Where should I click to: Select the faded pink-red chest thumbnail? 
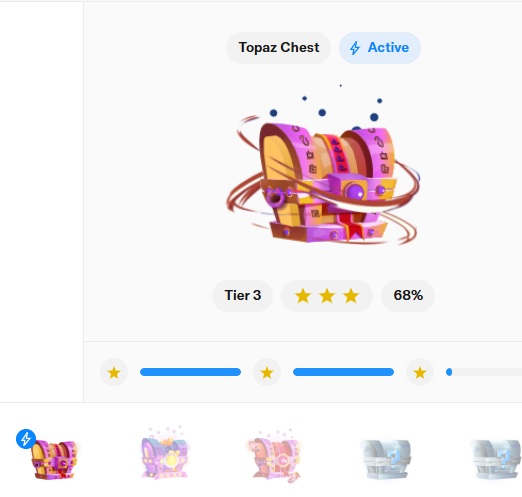(275, 455)
